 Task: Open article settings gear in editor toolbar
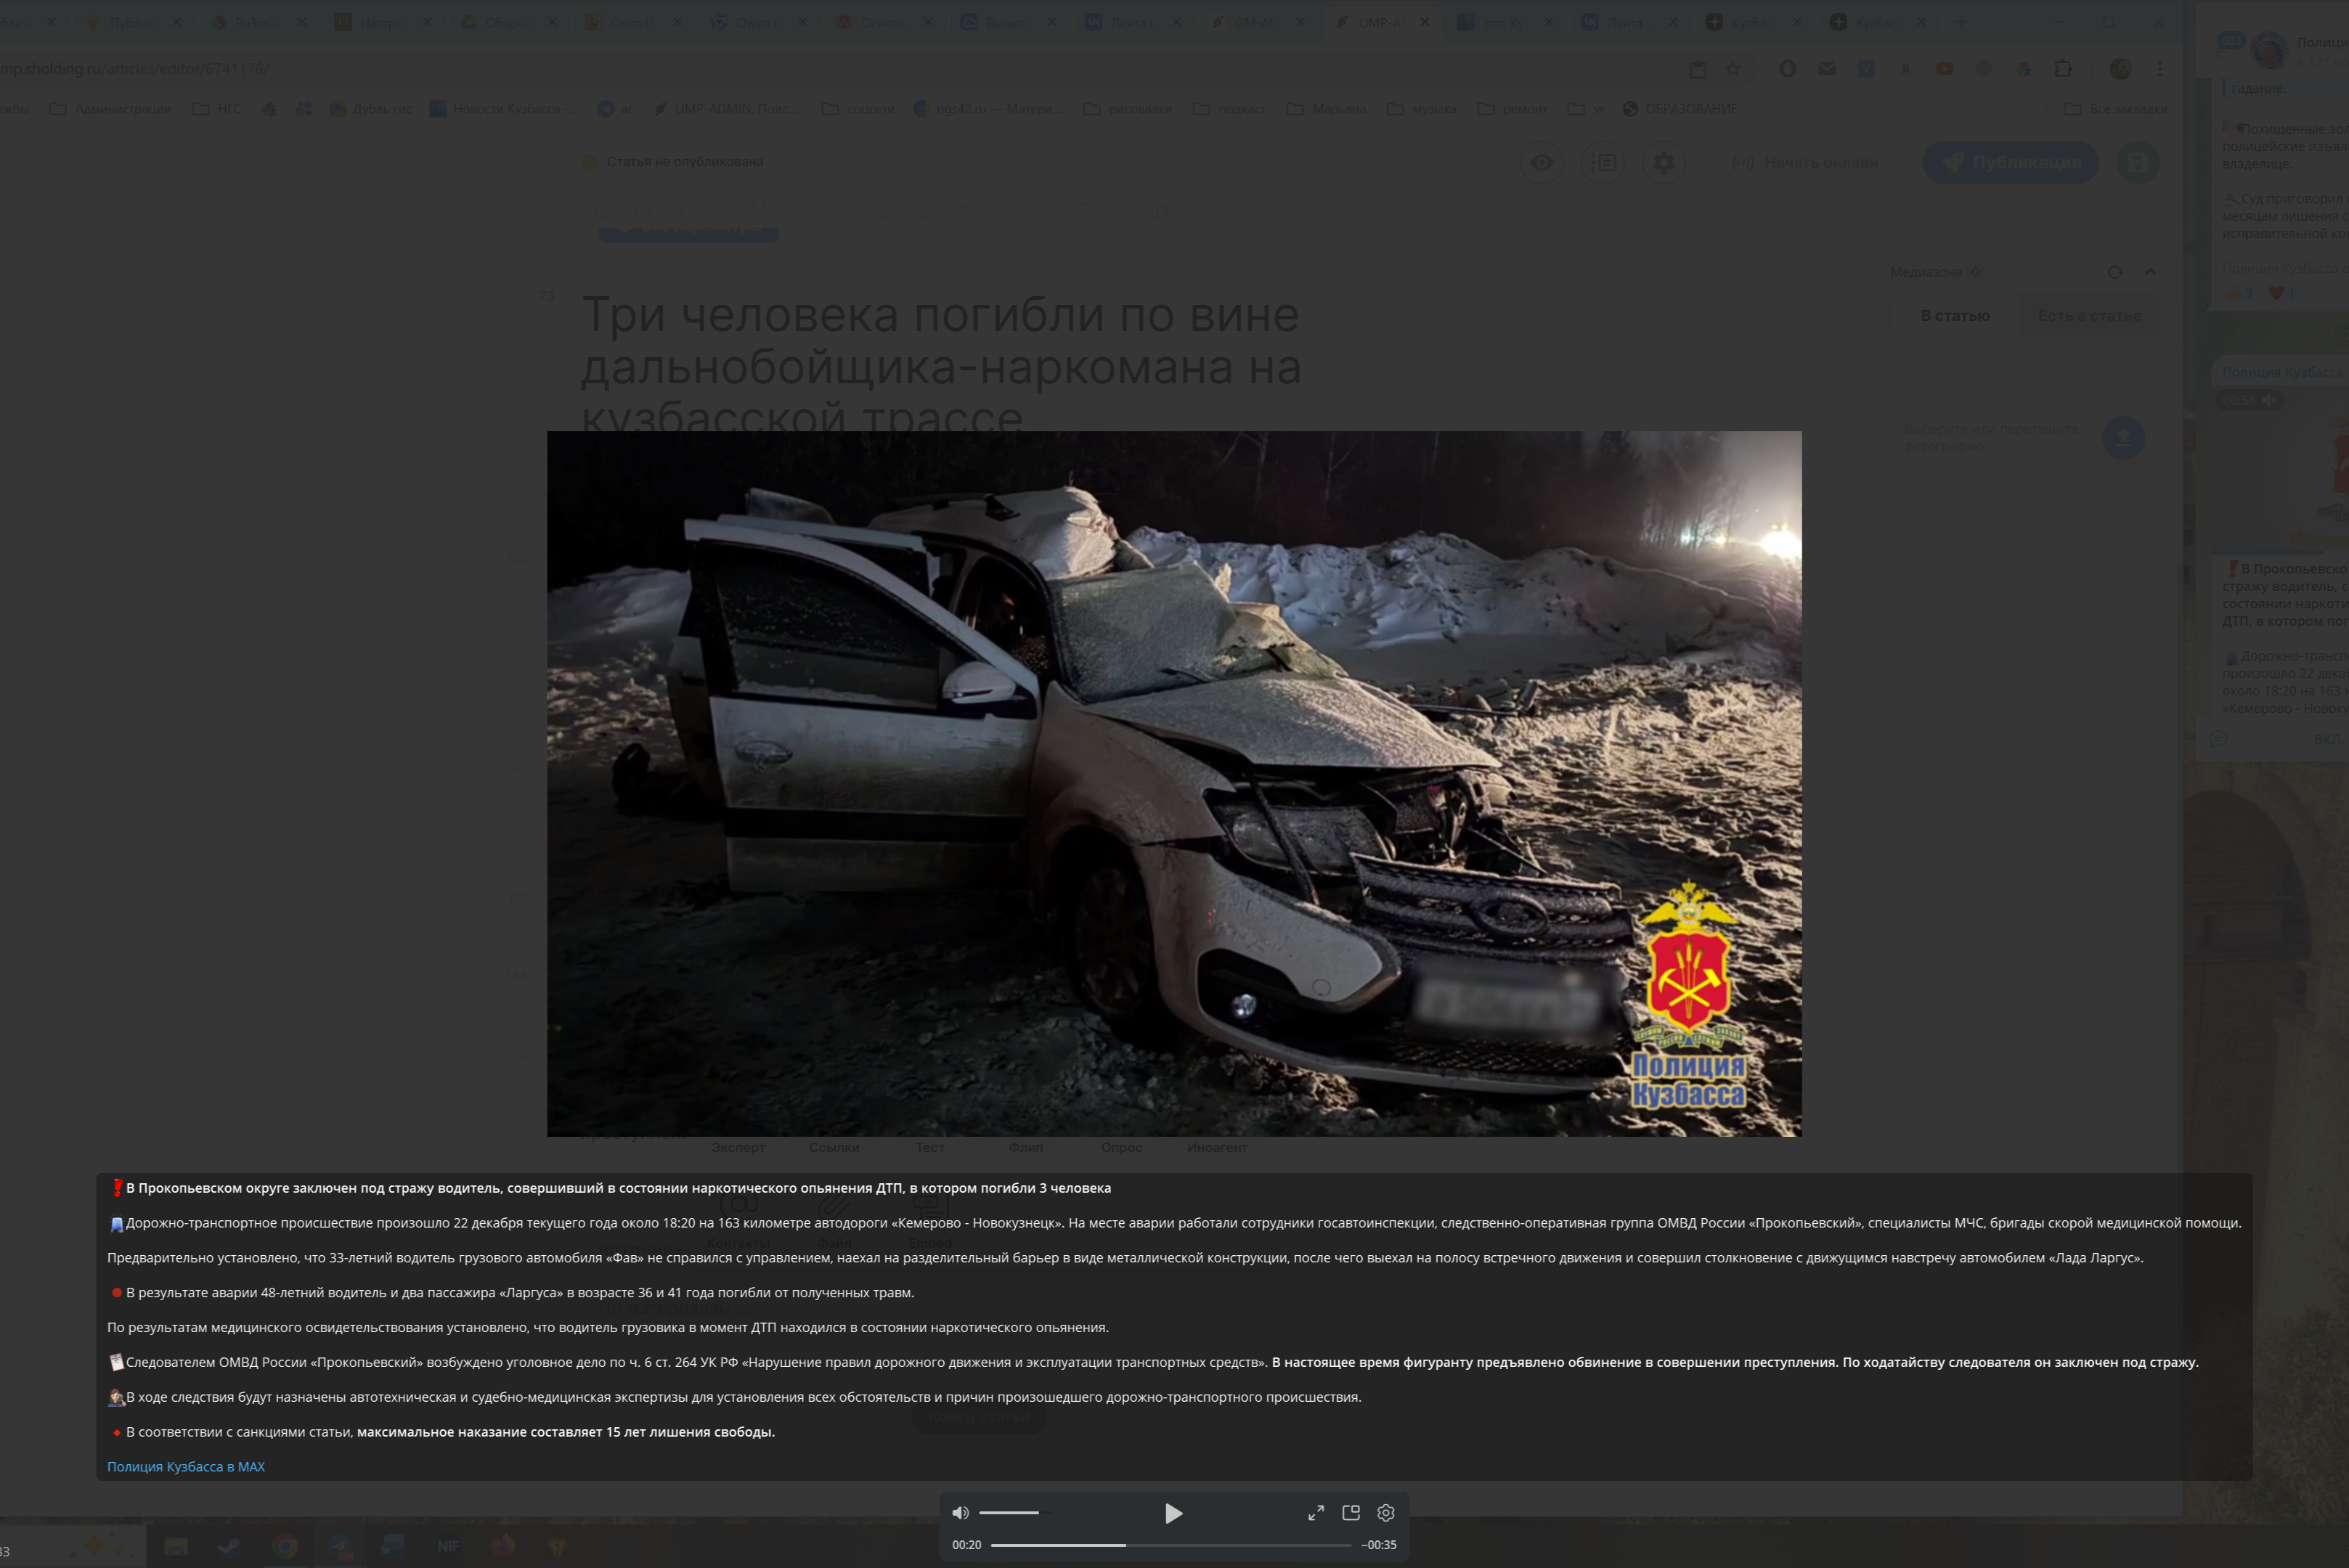coord(1664,163)
